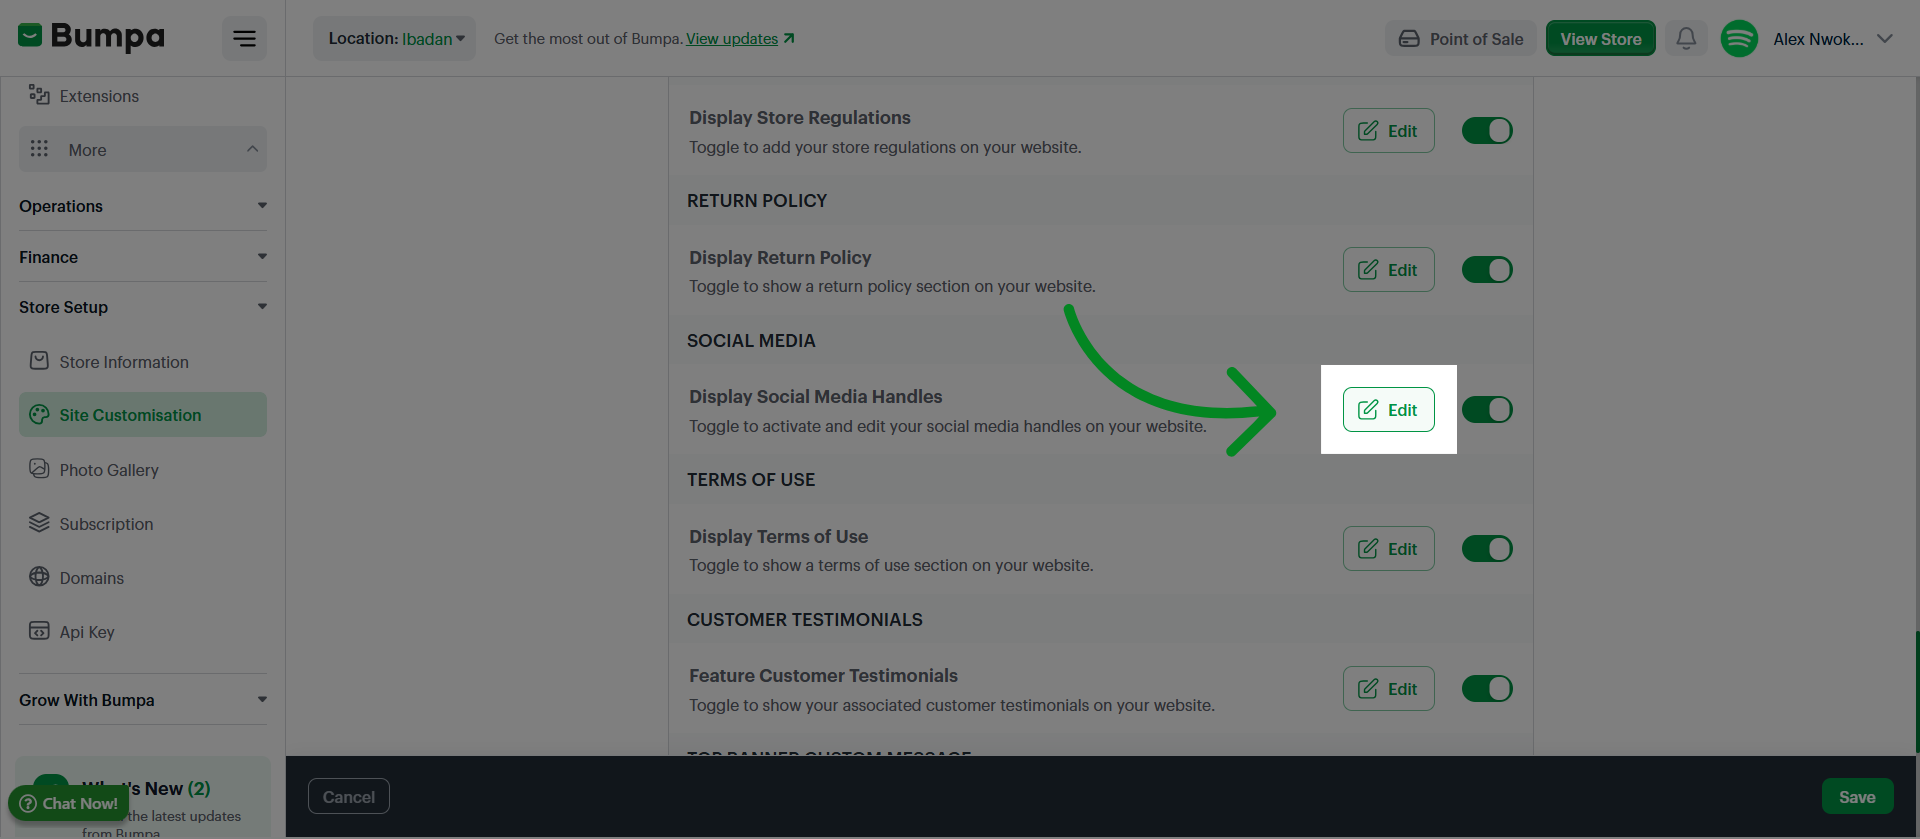Expand the Finance section
Screen dimensions: 1920x839
pos(143,257)
